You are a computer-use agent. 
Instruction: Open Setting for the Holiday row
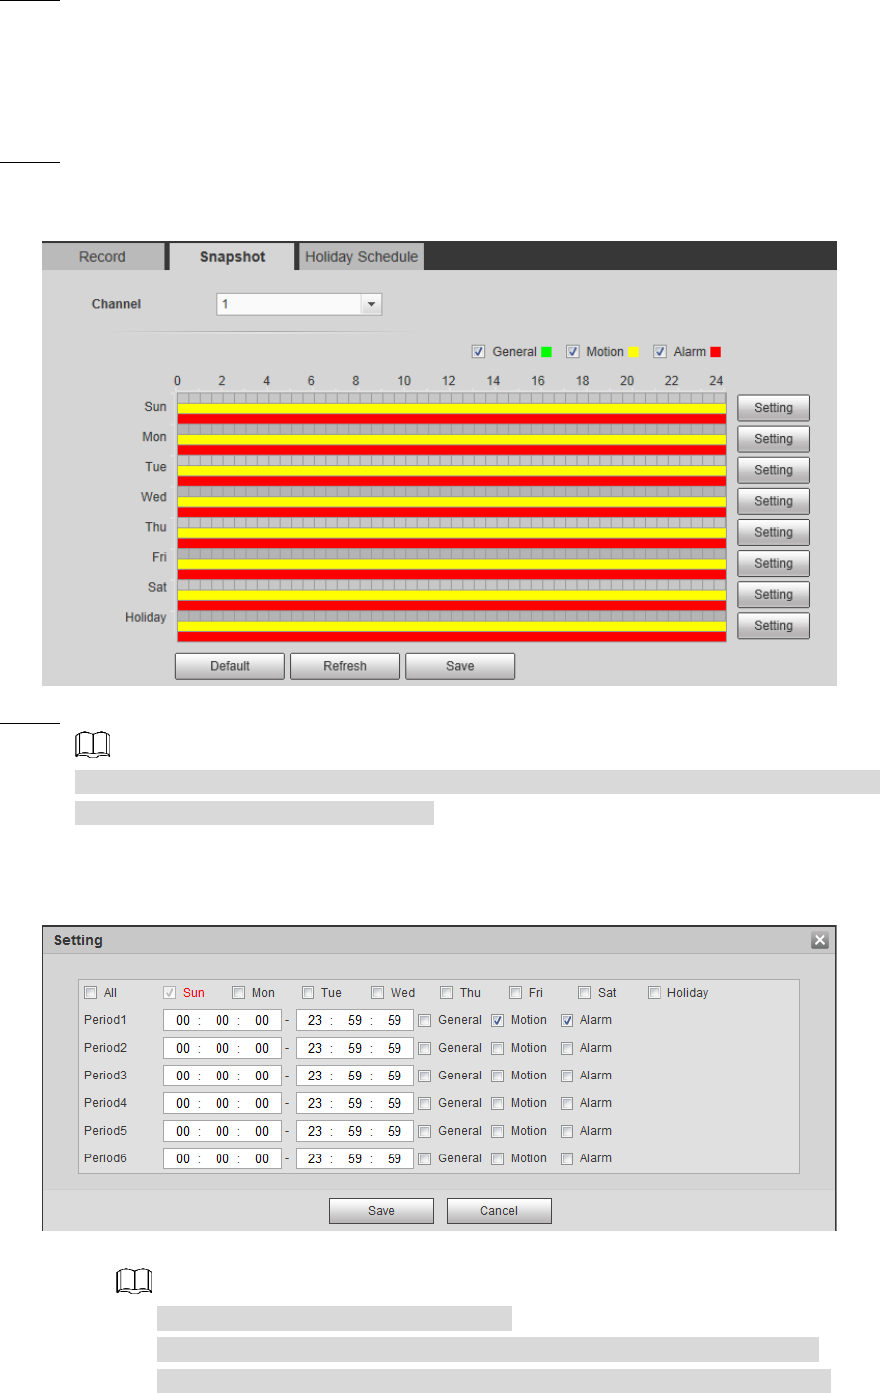[x=773, y=625]
